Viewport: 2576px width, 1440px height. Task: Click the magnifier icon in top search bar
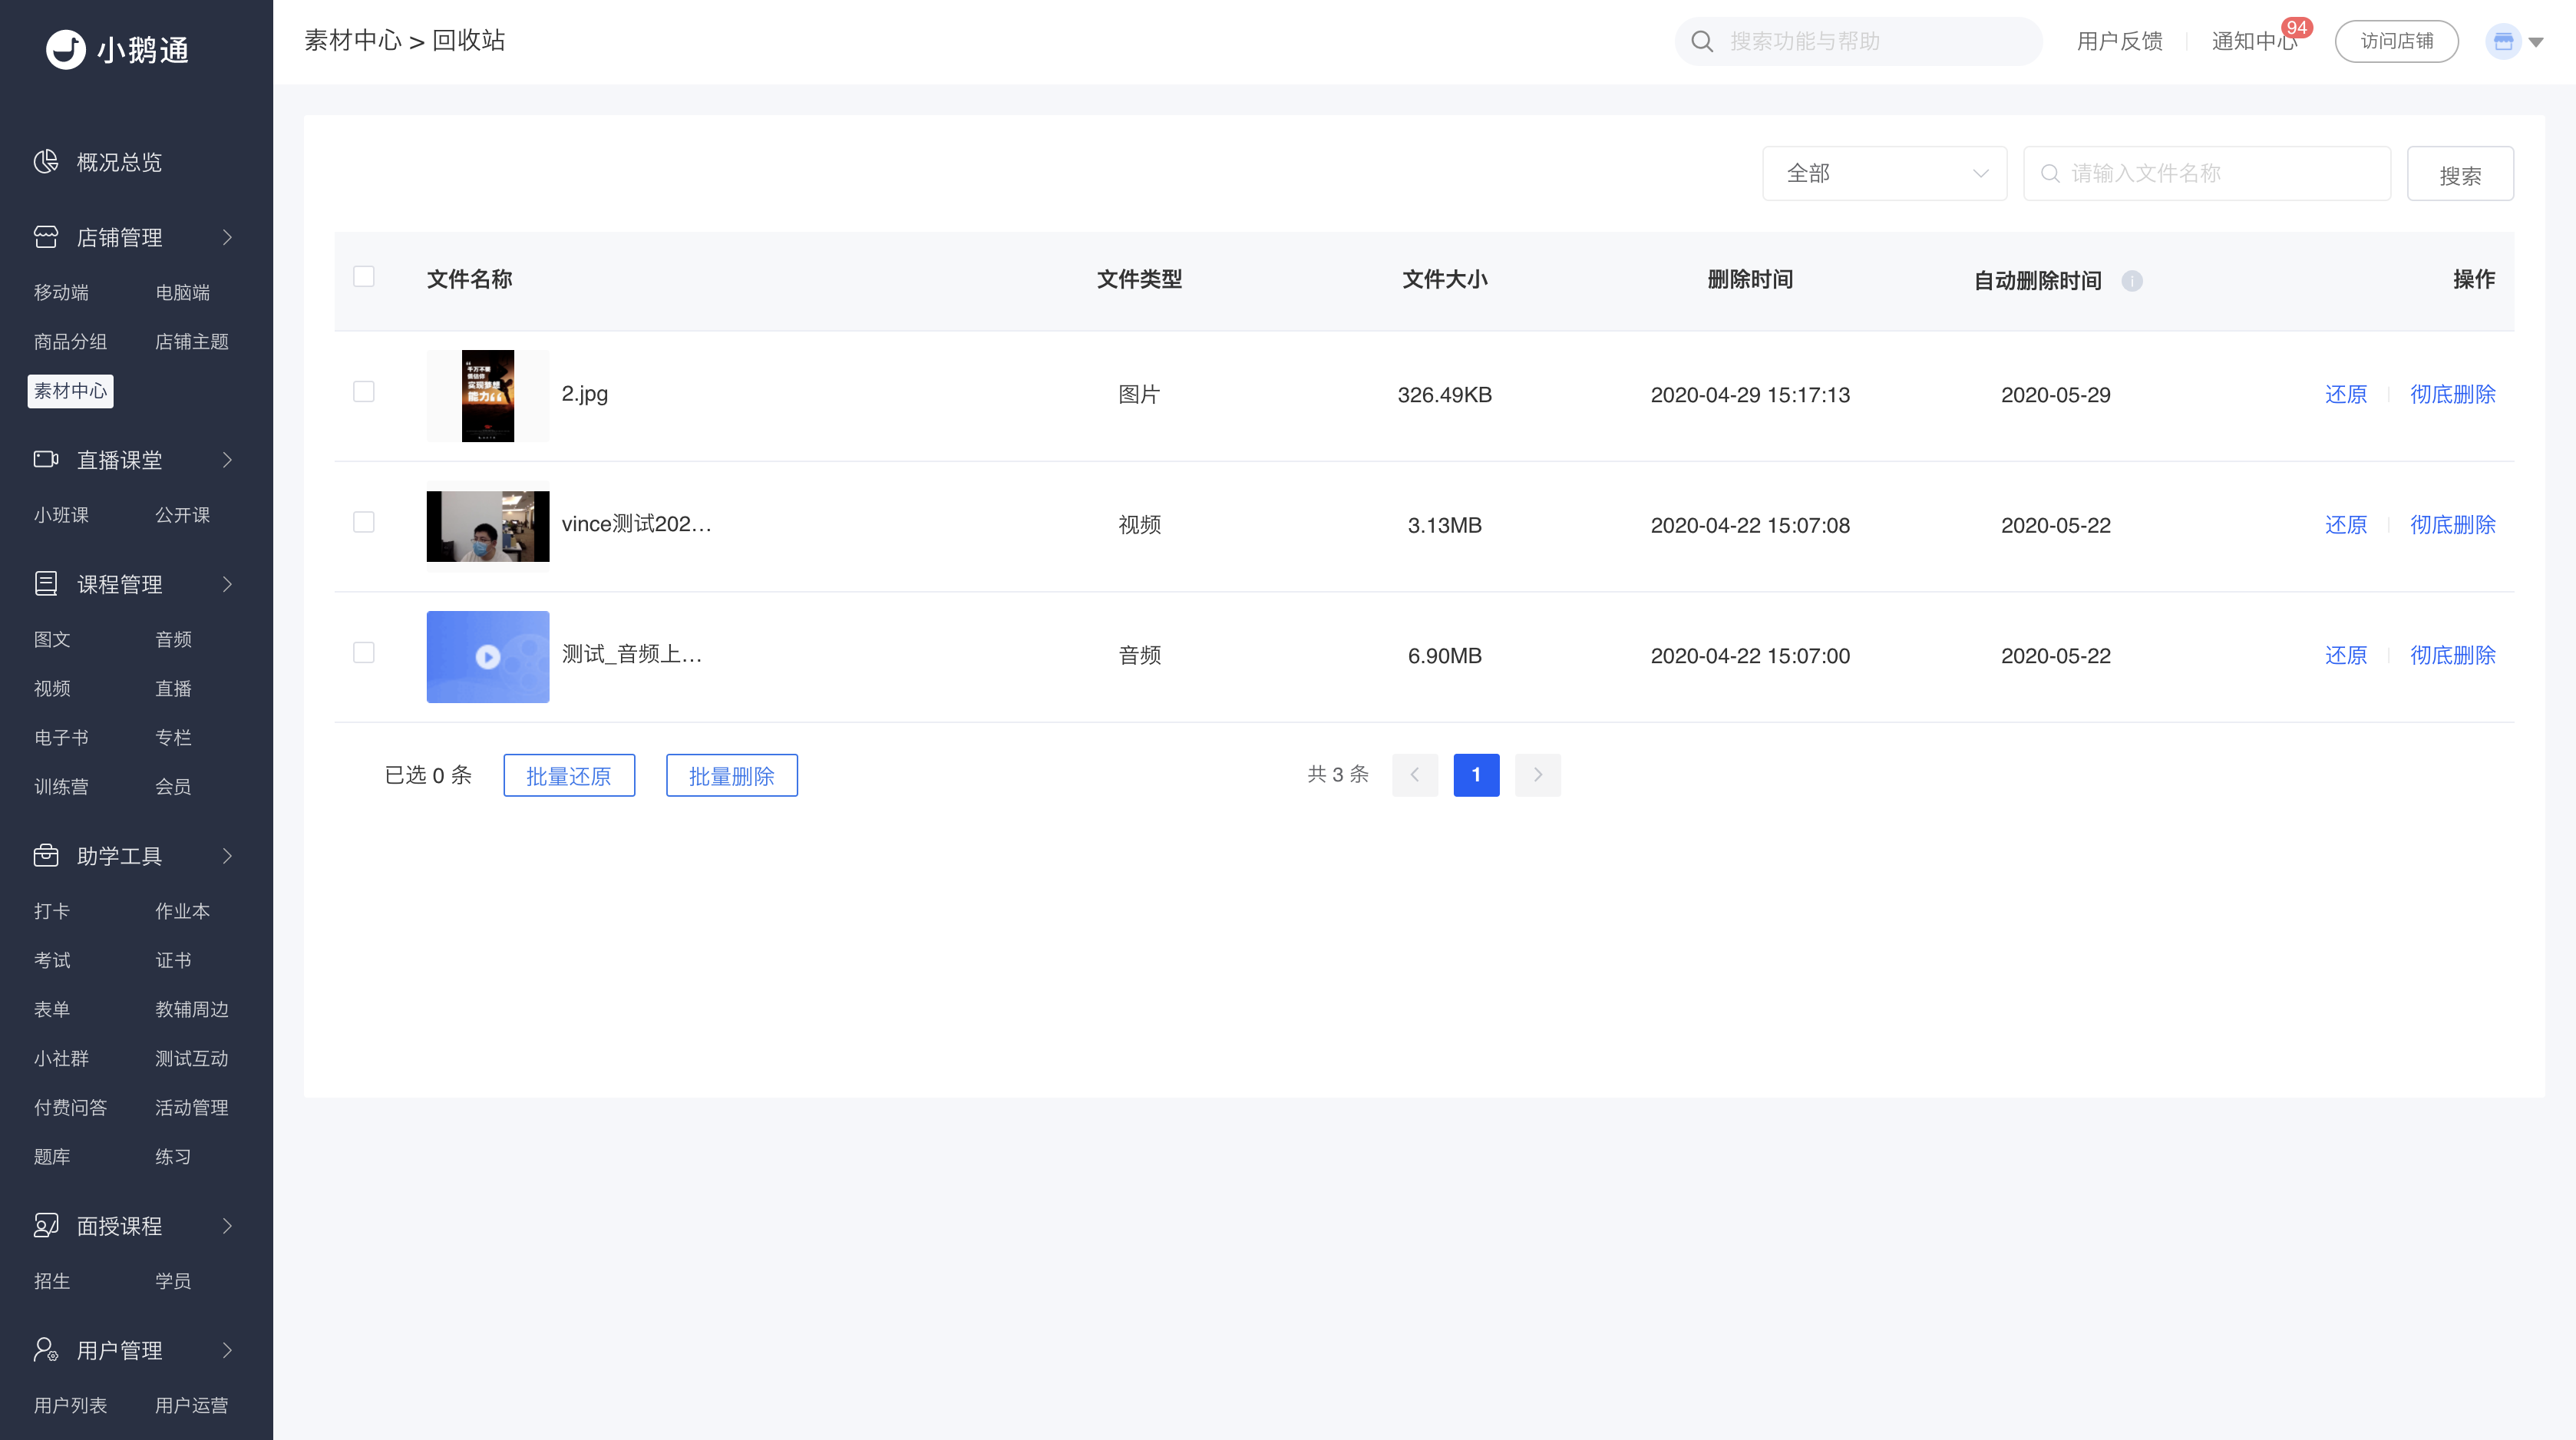[1702, 41]
